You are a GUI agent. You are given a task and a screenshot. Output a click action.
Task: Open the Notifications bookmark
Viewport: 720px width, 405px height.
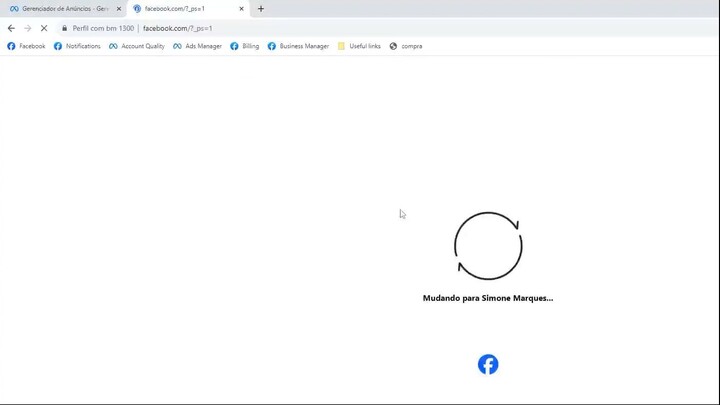[77, 46]
